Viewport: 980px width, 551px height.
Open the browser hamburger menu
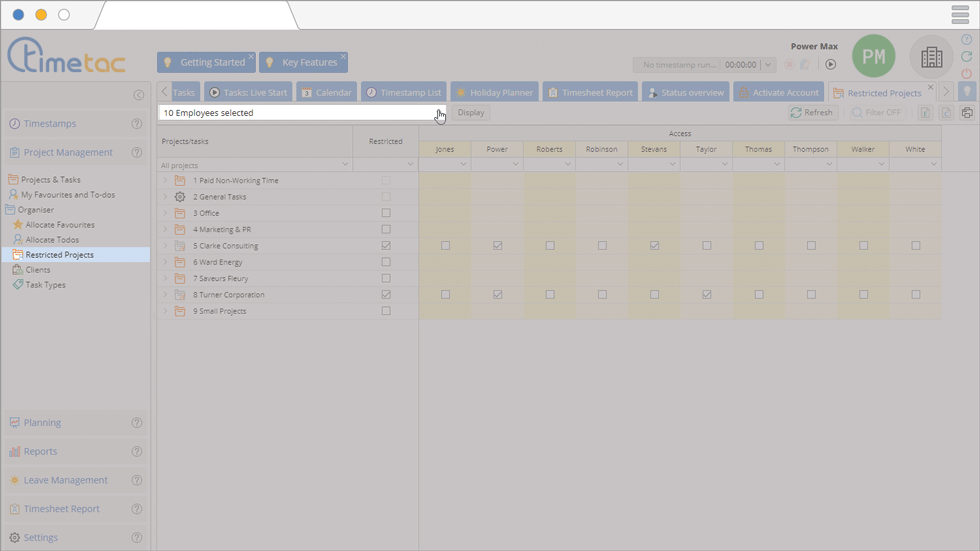(x=960, y=15)
